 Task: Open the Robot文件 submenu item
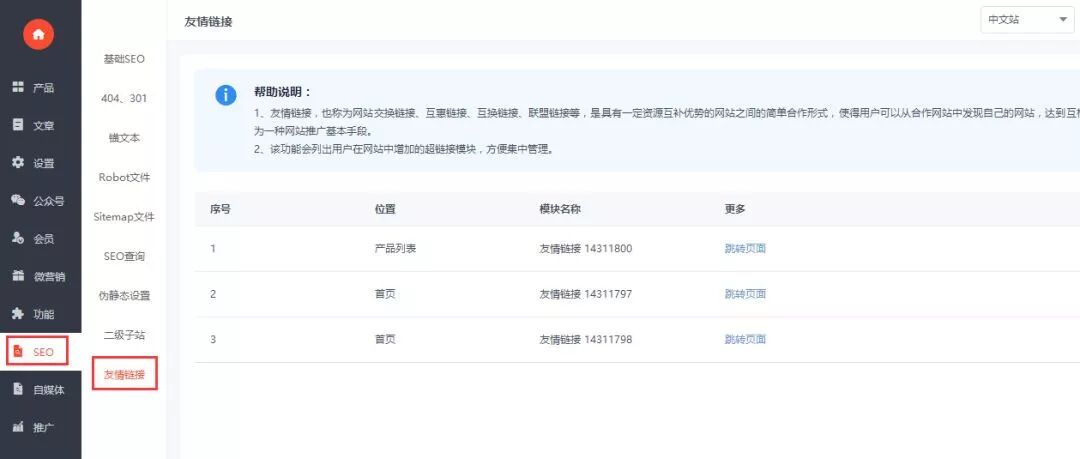124,177
